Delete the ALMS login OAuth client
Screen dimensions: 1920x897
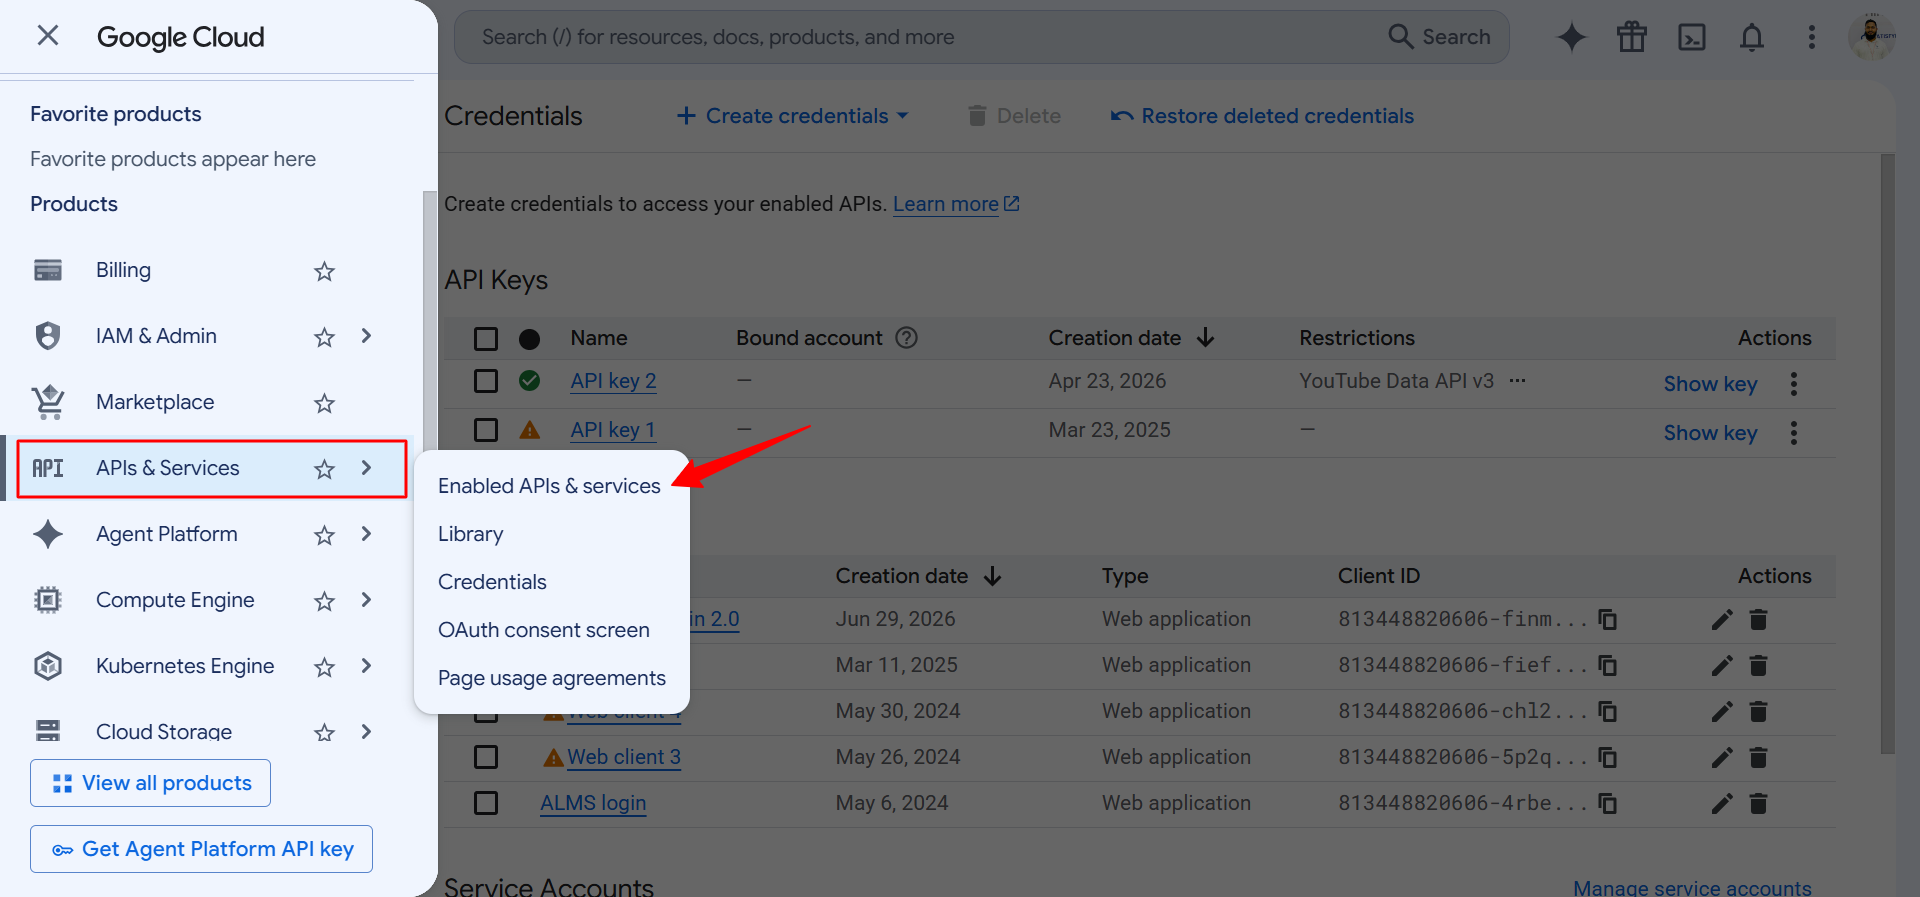pos(1759,803)
